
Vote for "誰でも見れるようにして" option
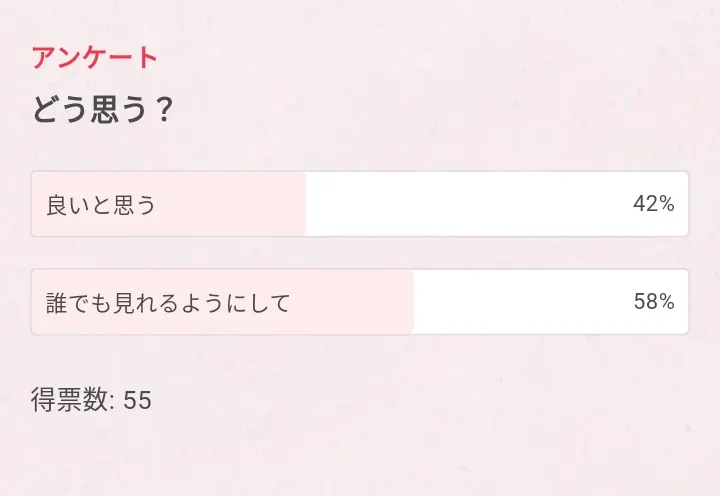click(359, 302)
